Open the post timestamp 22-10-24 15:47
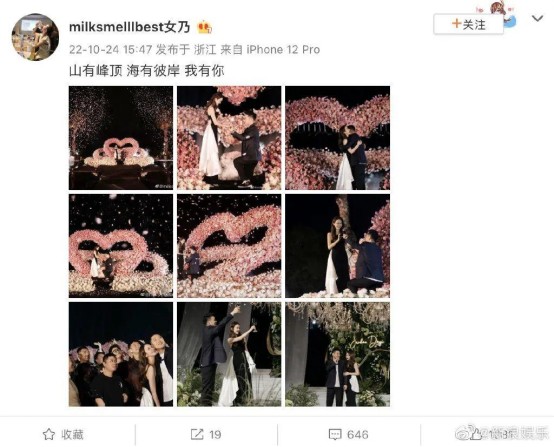554x447 pixels. (111, 49)
